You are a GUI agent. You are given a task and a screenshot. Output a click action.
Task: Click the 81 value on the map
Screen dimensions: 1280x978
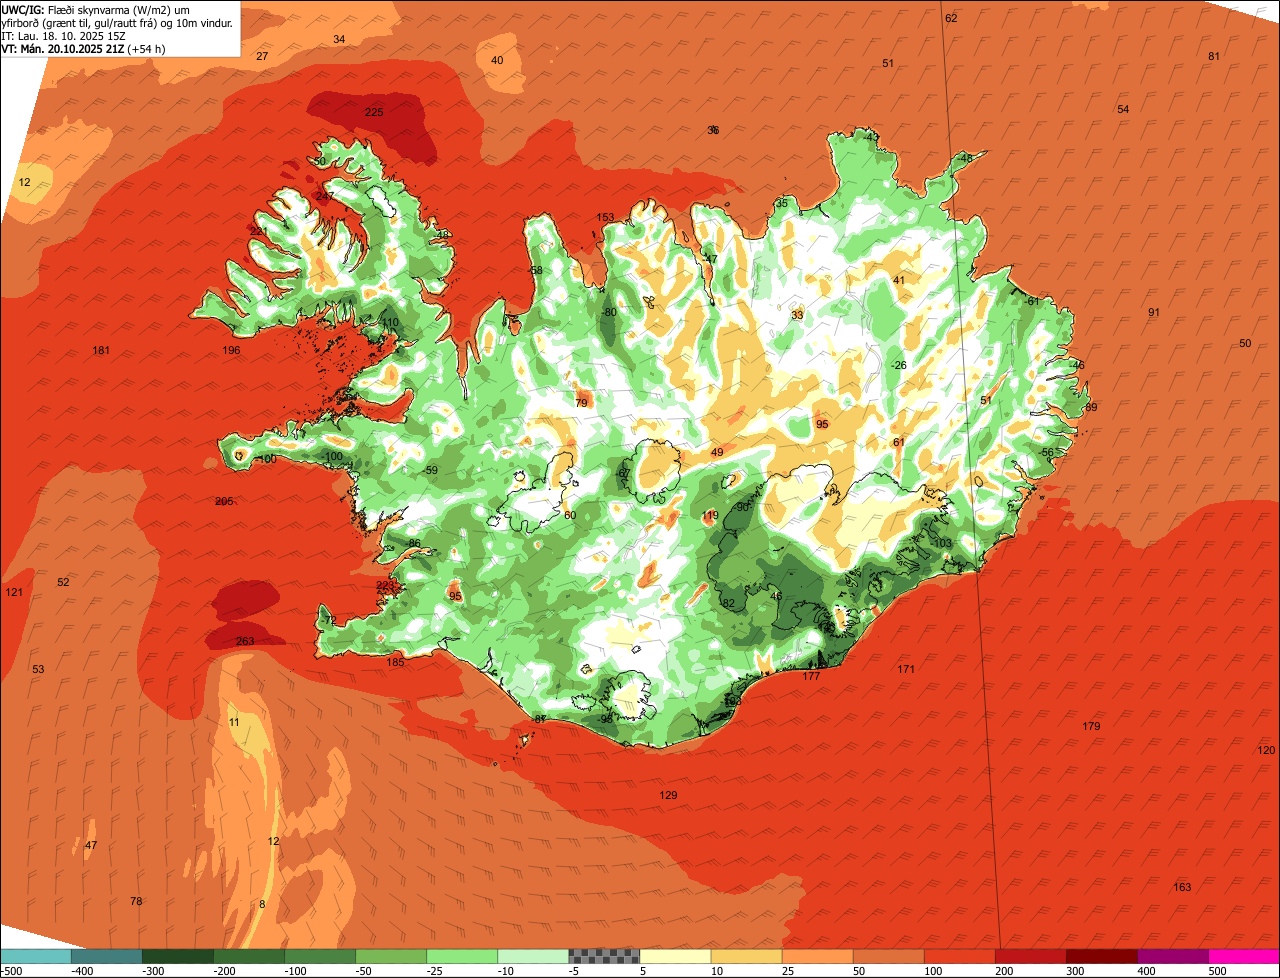pos(1214,56)
